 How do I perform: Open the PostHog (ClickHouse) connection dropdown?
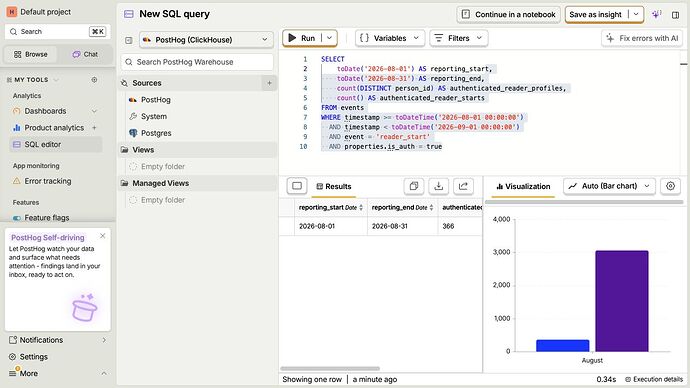[x=206, y=40]
